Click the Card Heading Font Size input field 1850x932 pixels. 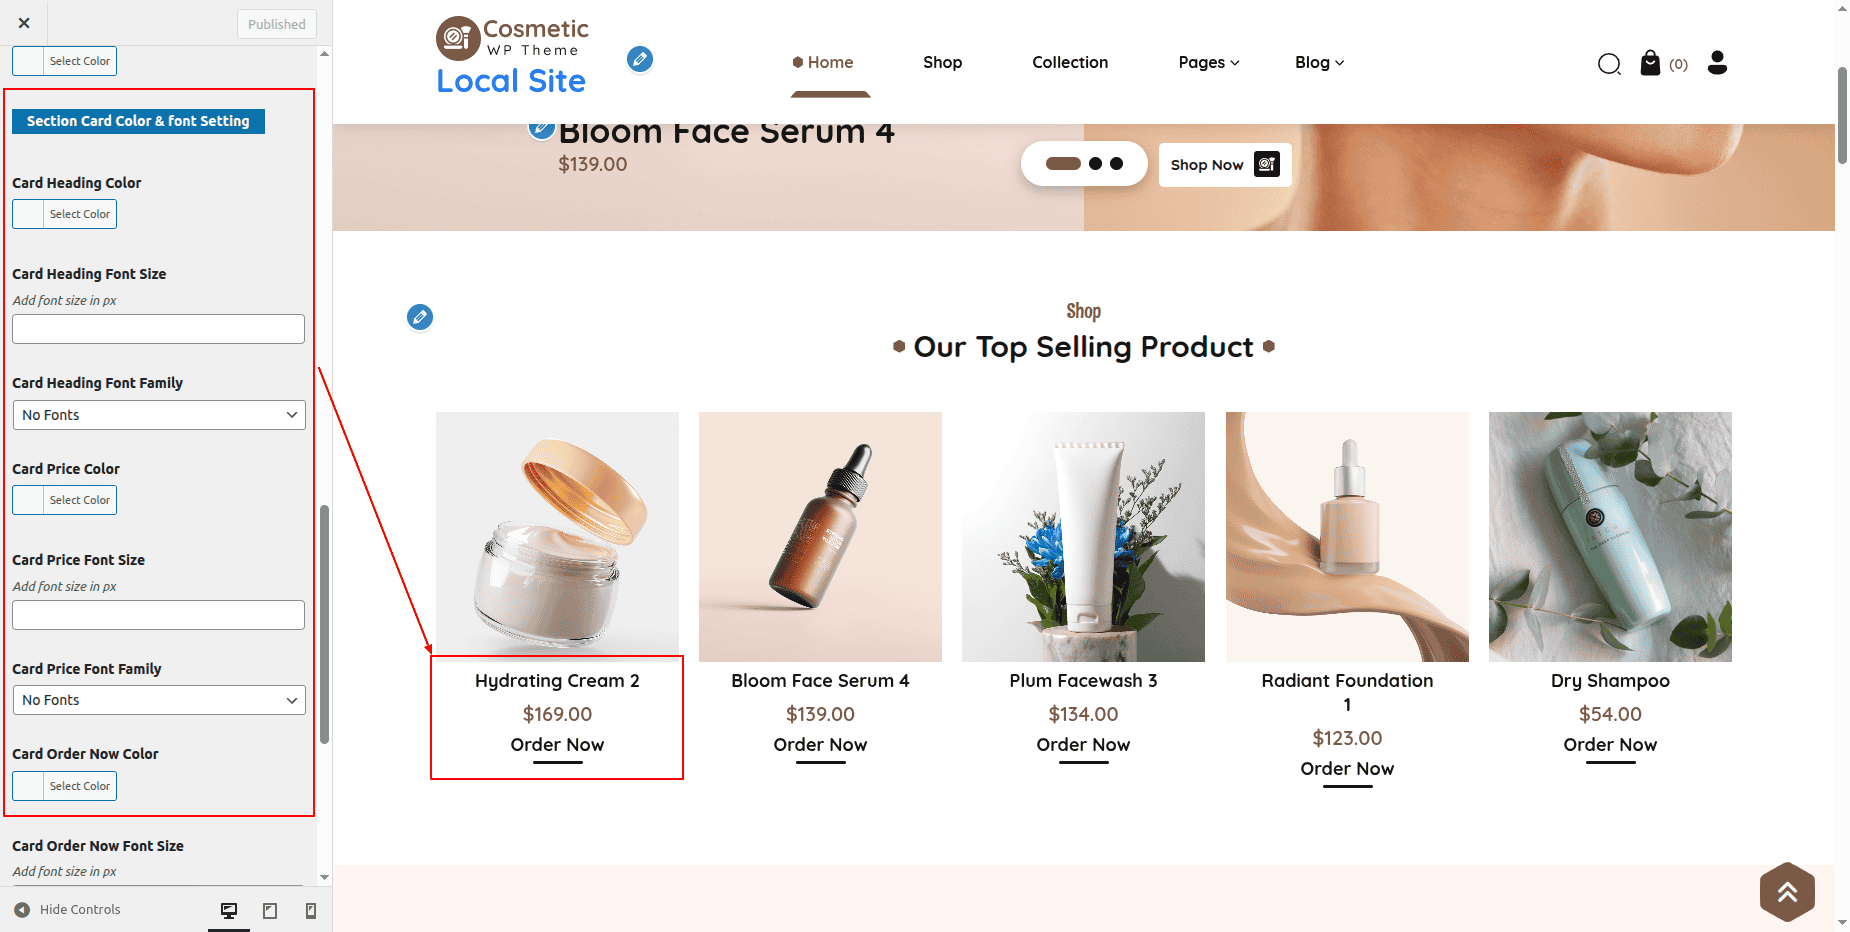159,329
